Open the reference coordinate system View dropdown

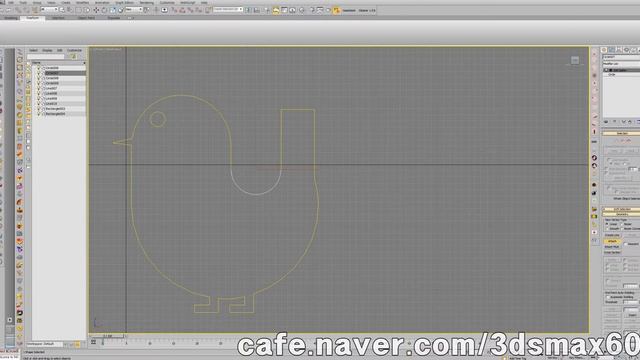click(x=133, y=10)
